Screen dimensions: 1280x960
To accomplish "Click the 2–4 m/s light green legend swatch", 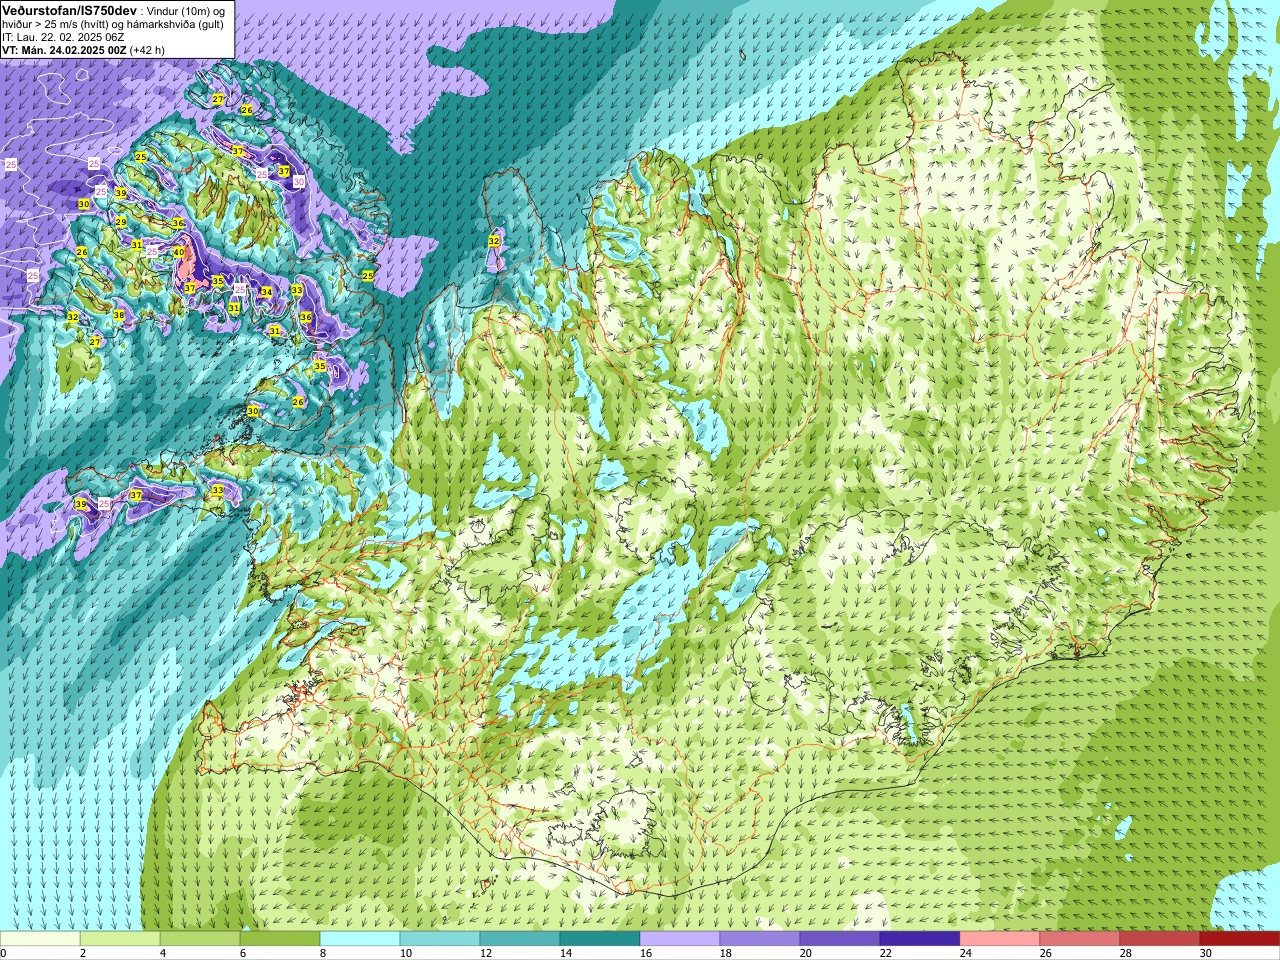I will 120,939.
